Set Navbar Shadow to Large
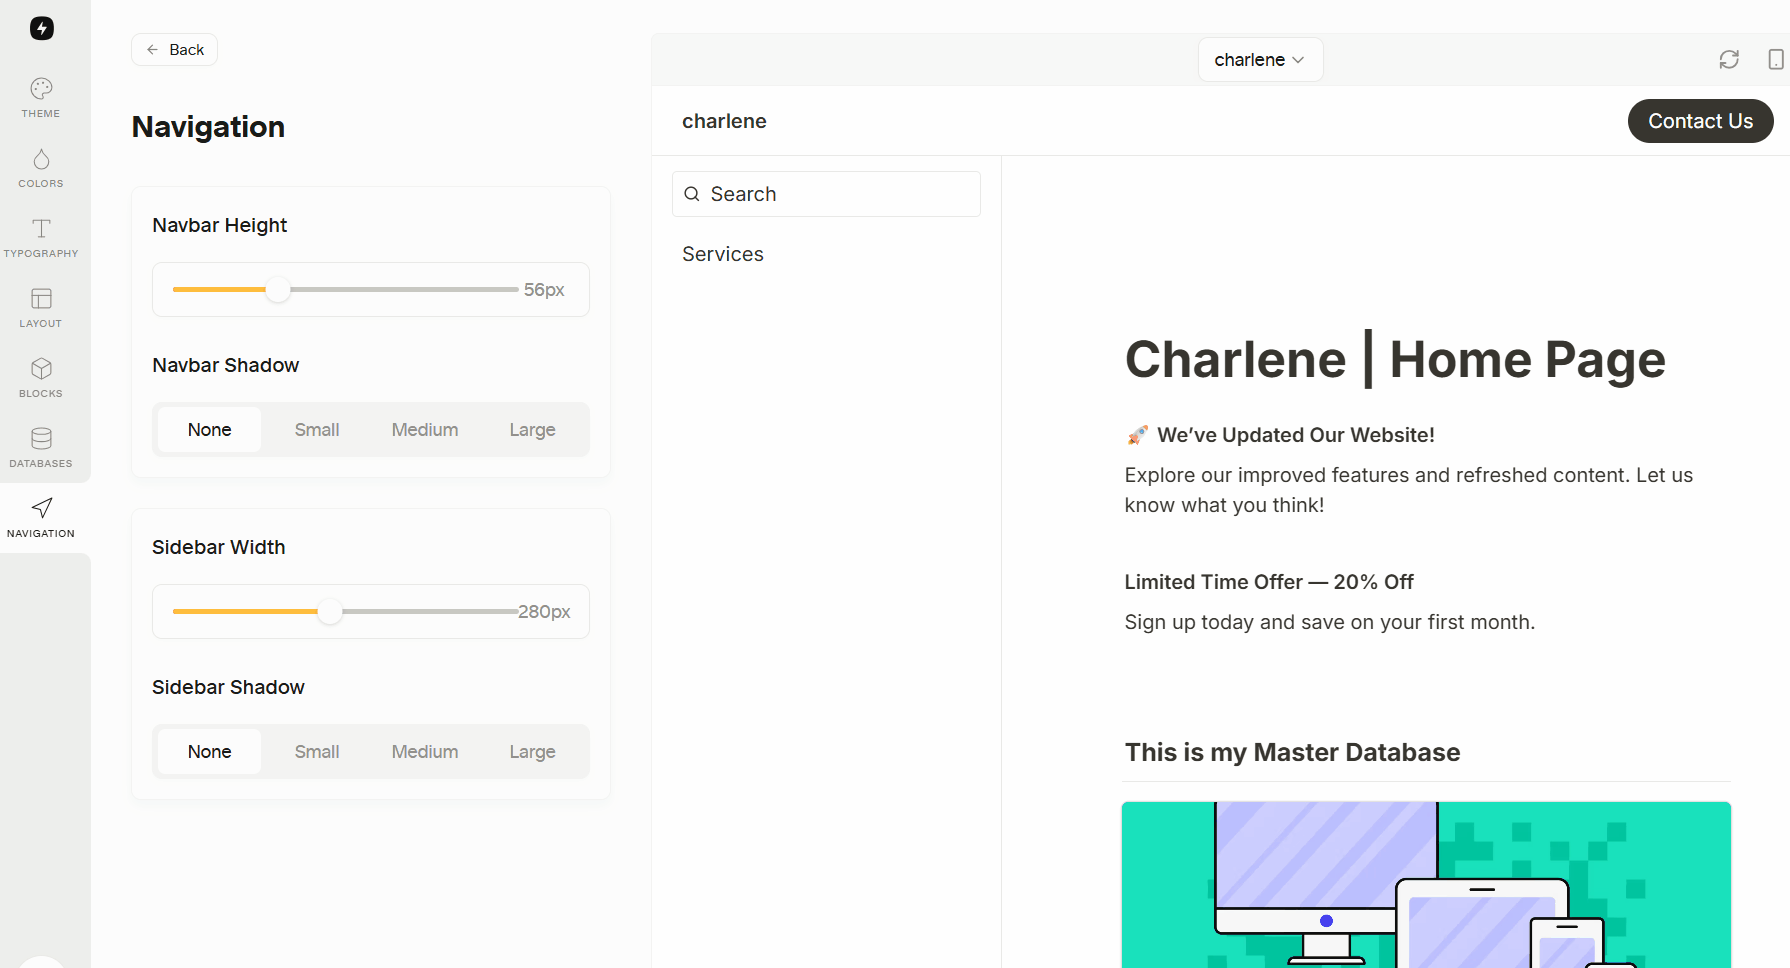1790x968 pixels. click(532, 430)
